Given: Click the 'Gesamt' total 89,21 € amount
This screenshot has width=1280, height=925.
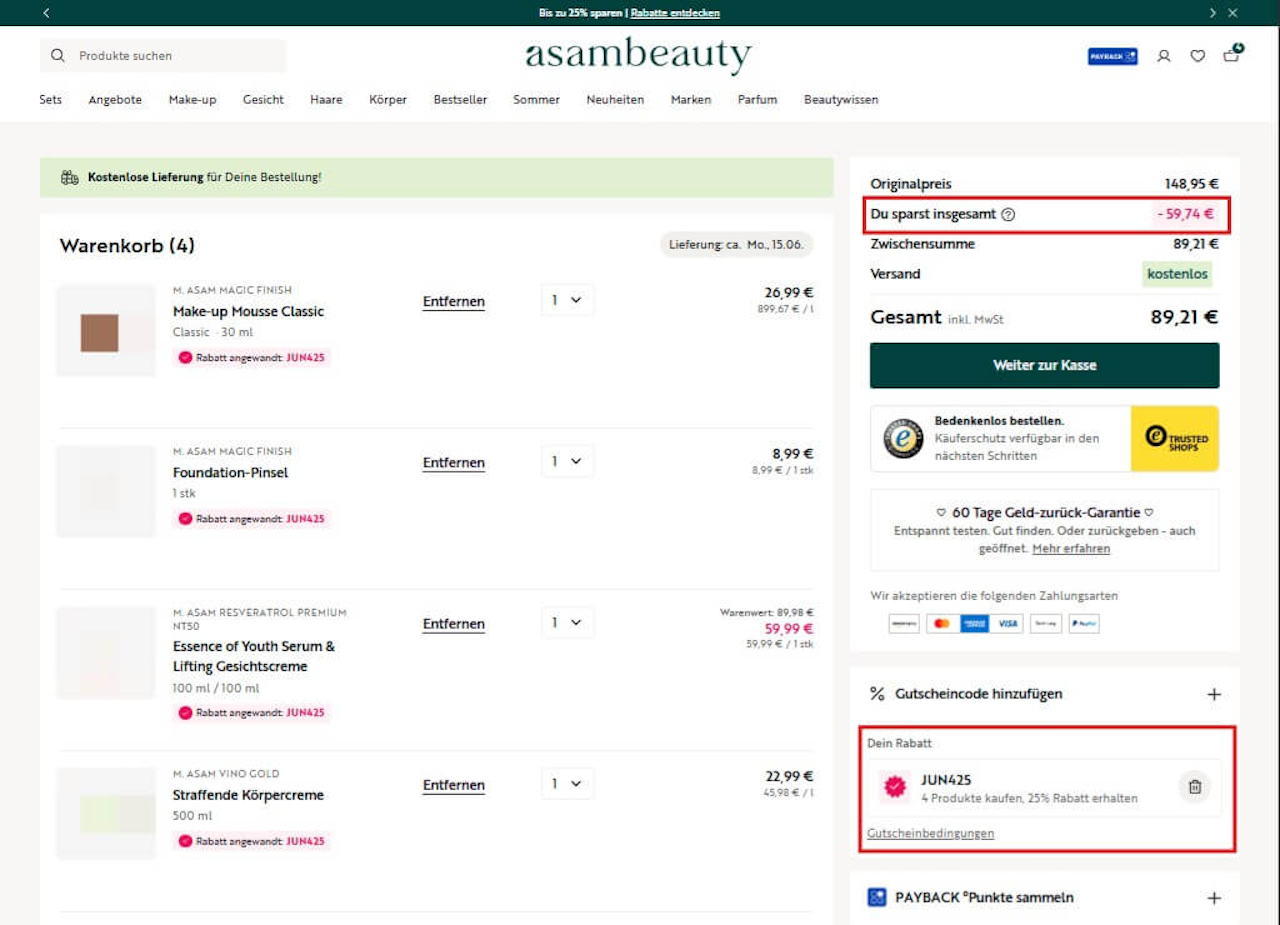Looking at the screenshot, I should pos(1183,317).
